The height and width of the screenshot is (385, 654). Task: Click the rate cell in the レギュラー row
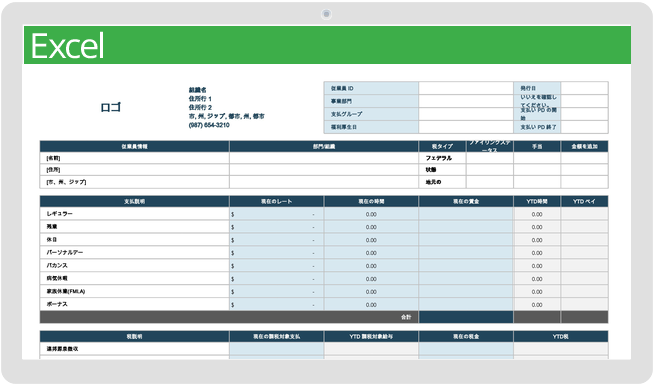click(x=277, y=214)
